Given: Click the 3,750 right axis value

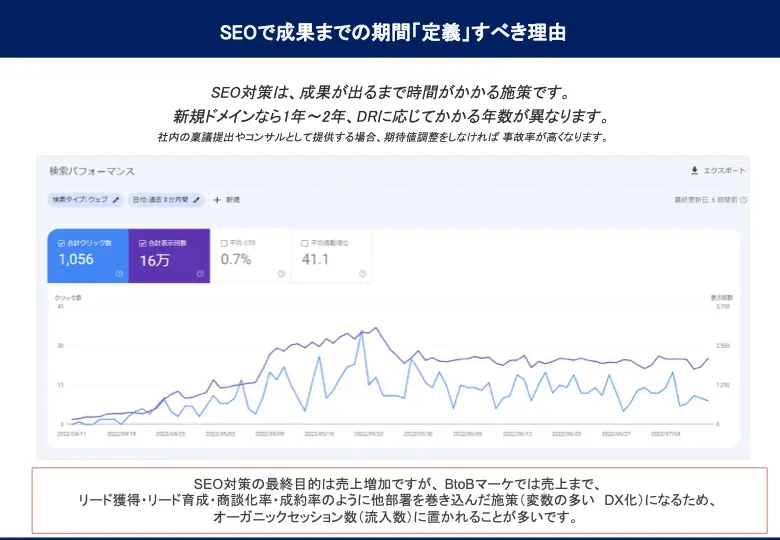Looking at the screenshot, I should pos(723,306).
